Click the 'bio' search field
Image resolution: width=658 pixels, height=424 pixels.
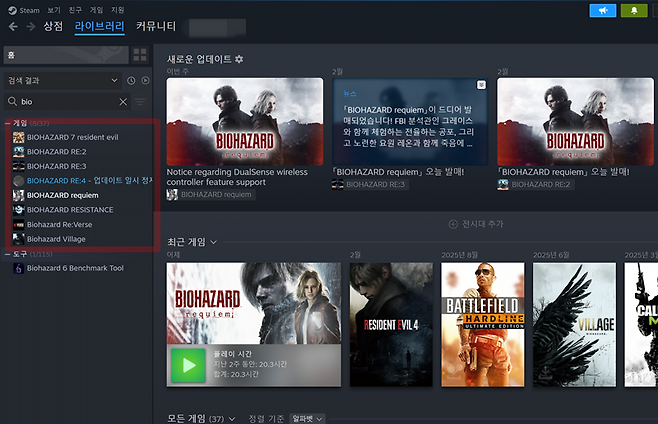(x=67, y=102)
